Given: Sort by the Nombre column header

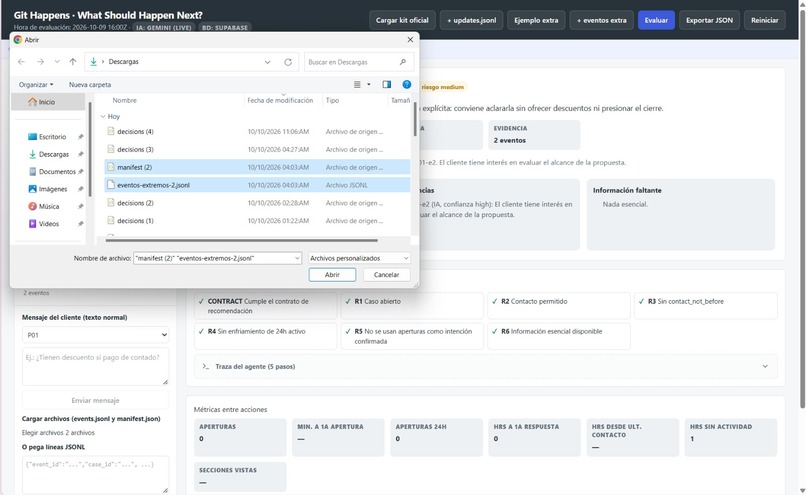Looking at the screenshot, I should point(124,101).
